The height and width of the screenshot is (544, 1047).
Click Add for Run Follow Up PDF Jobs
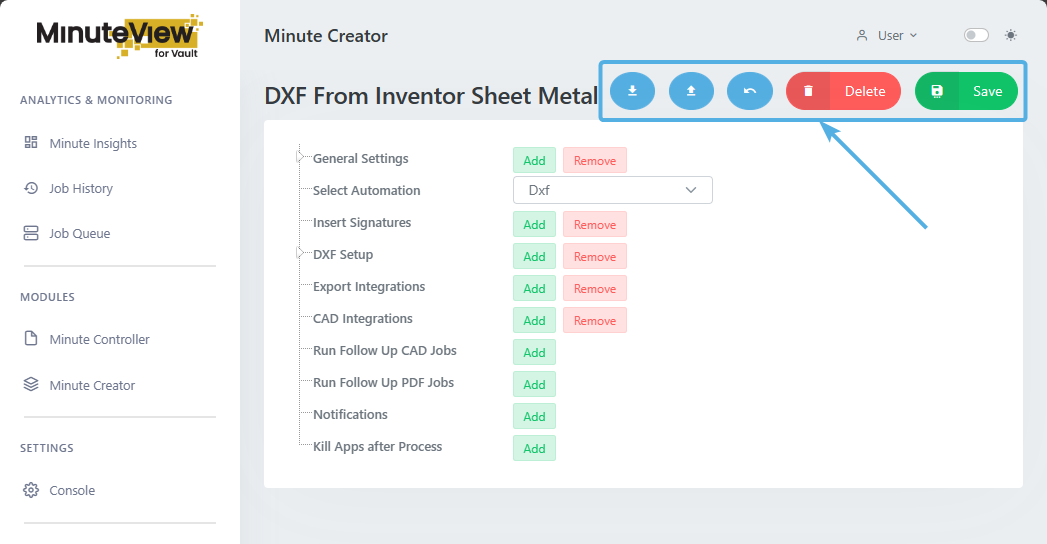[x=534, y=384]
